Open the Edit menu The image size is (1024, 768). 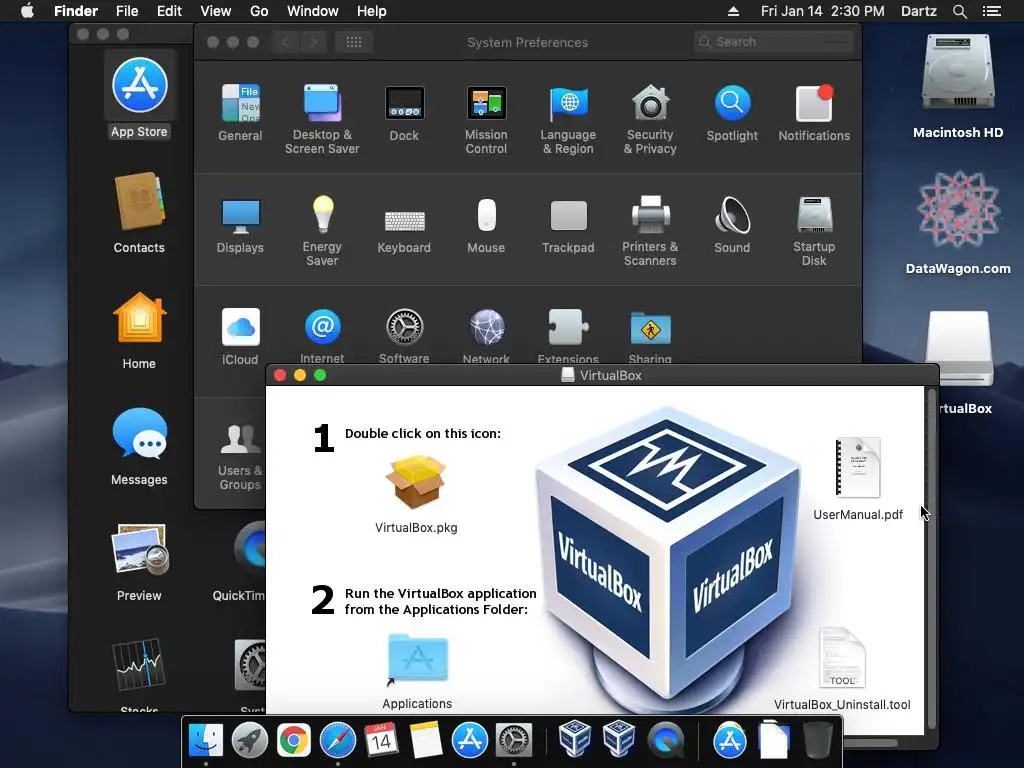[169, 11]
